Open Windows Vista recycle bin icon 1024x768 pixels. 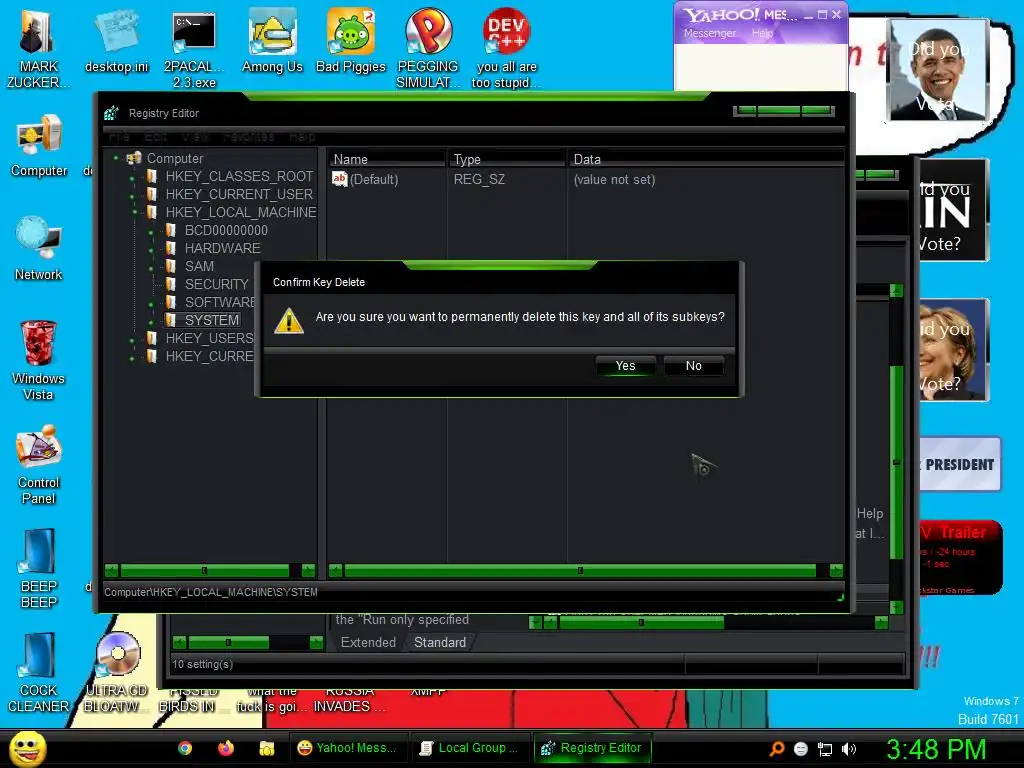[x=39, y=361]
